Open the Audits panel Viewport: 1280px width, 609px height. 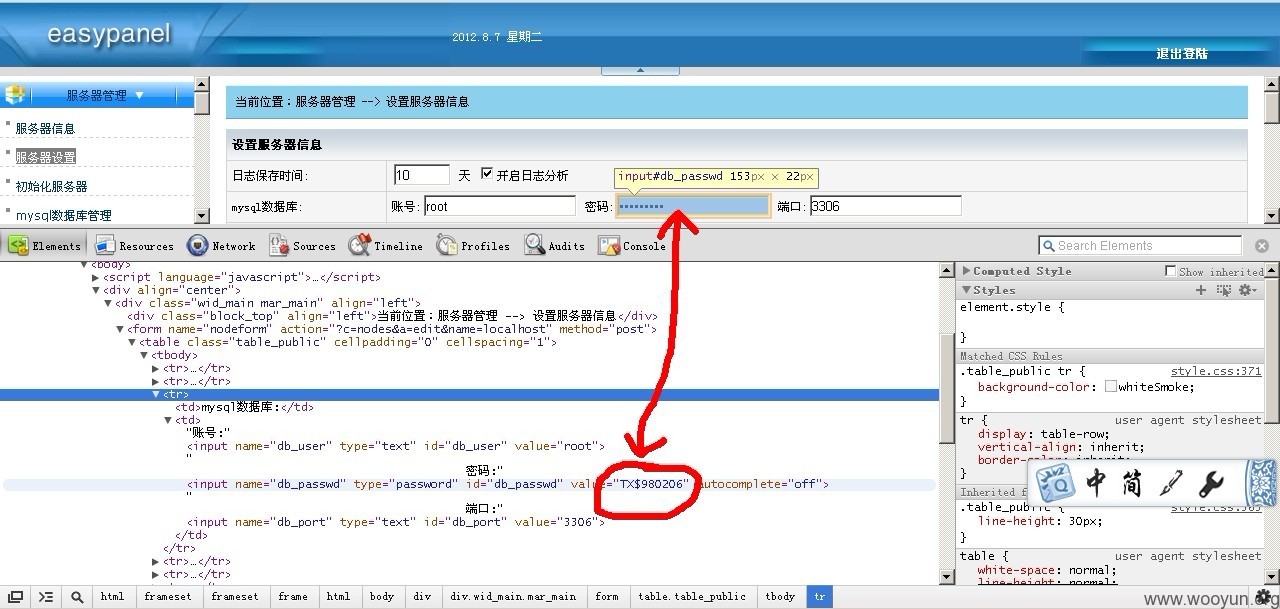click(555, 245)
